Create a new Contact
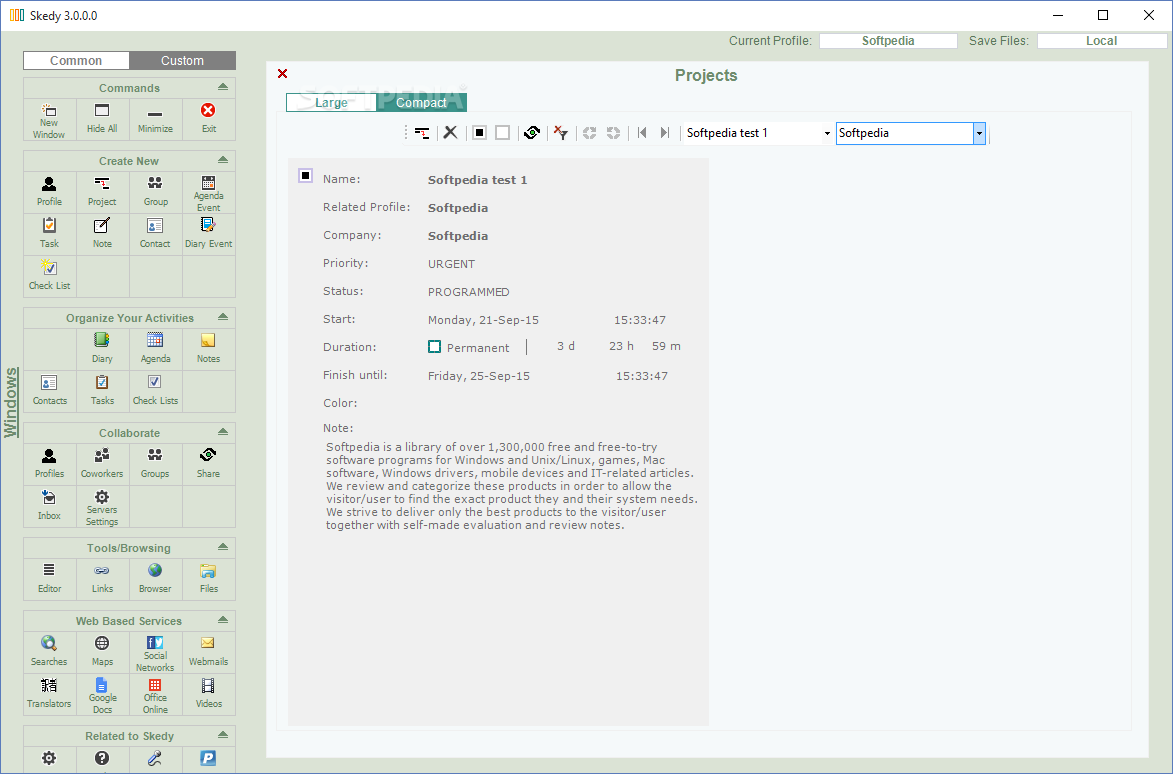 156,234
